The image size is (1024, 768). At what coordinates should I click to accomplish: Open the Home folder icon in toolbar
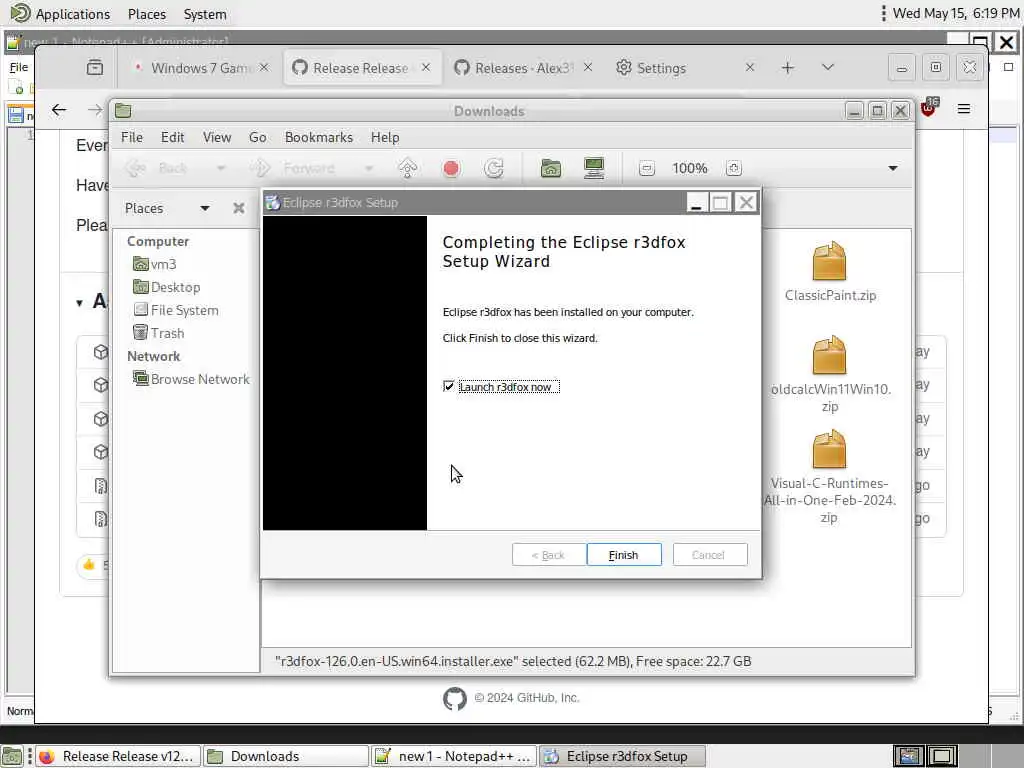(x=551, y=168)
